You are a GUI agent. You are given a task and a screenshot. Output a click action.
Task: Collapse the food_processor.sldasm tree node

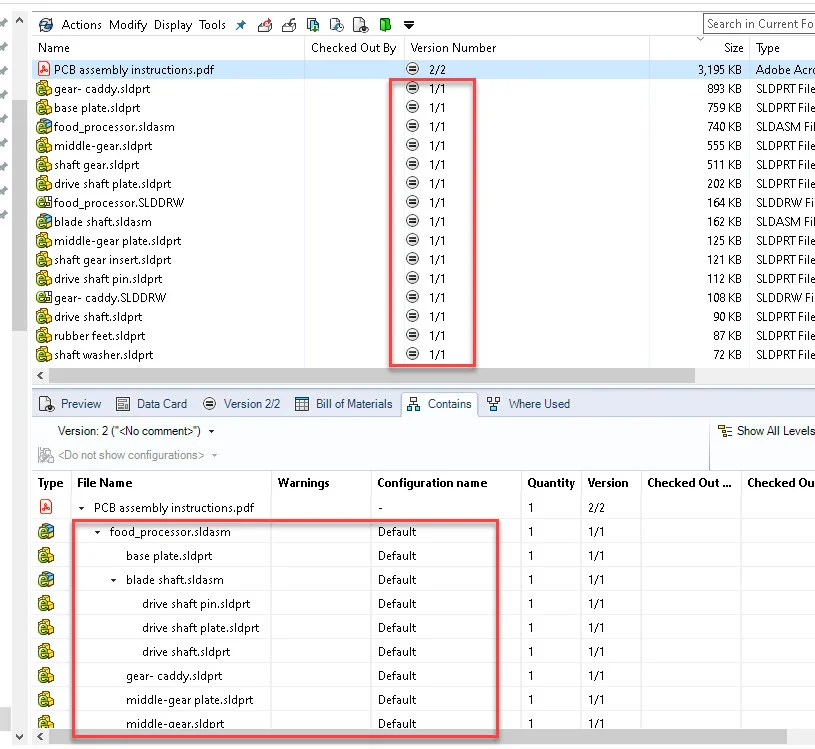98,532
